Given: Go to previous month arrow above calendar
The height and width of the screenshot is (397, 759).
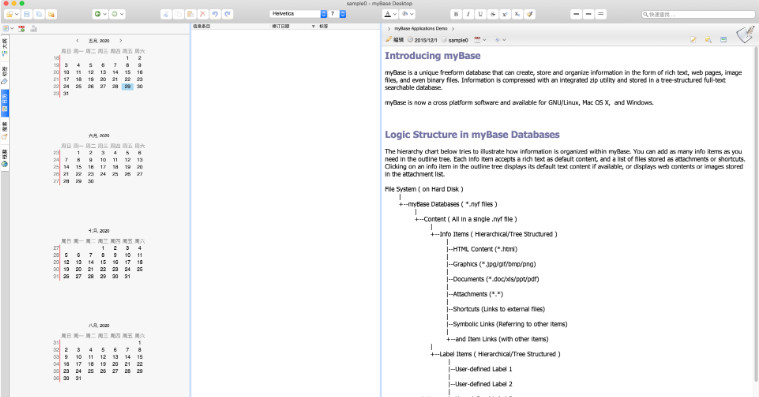Looking at the screenshot, I should 77,41.
